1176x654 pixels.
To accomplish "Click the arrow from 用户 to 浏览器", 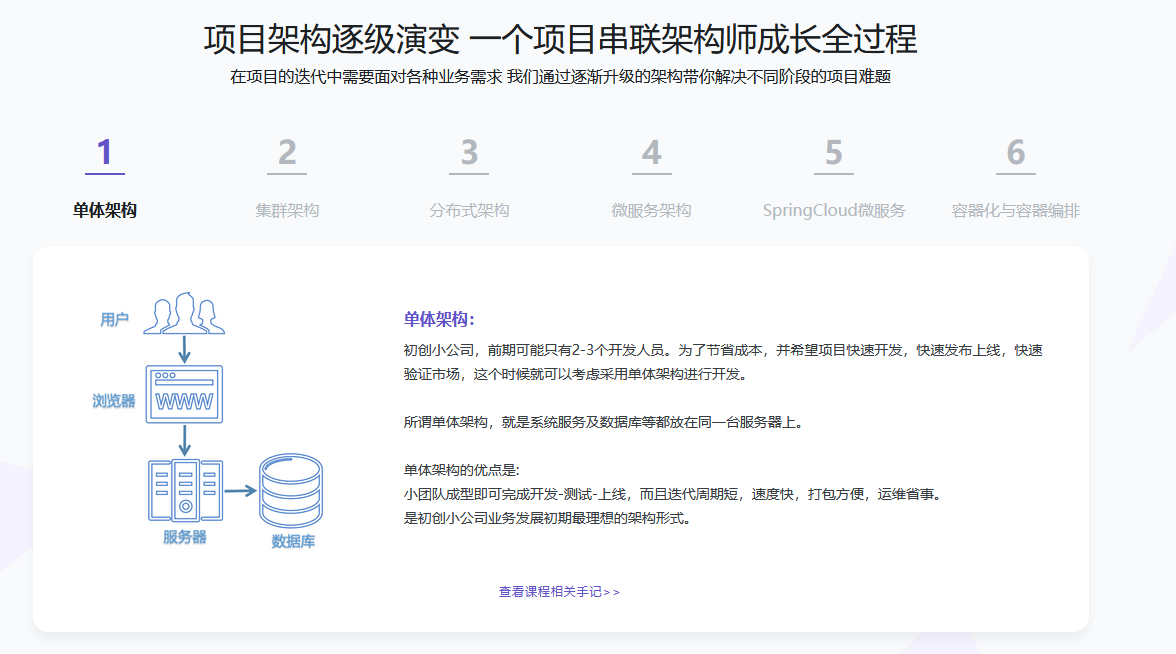I will click(x=184, y=348).
